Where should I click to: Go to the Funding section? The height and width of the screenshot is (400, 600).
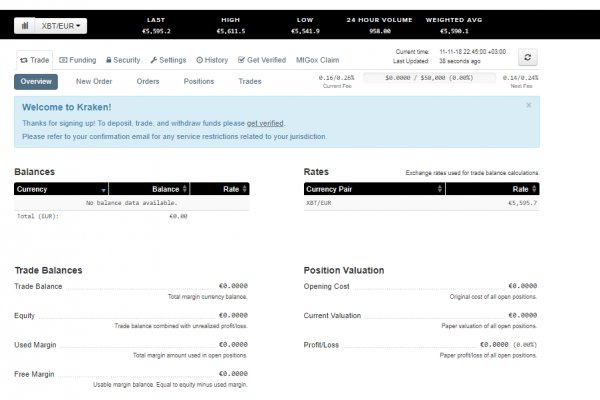pyautogui.click(x=78, y=60)
